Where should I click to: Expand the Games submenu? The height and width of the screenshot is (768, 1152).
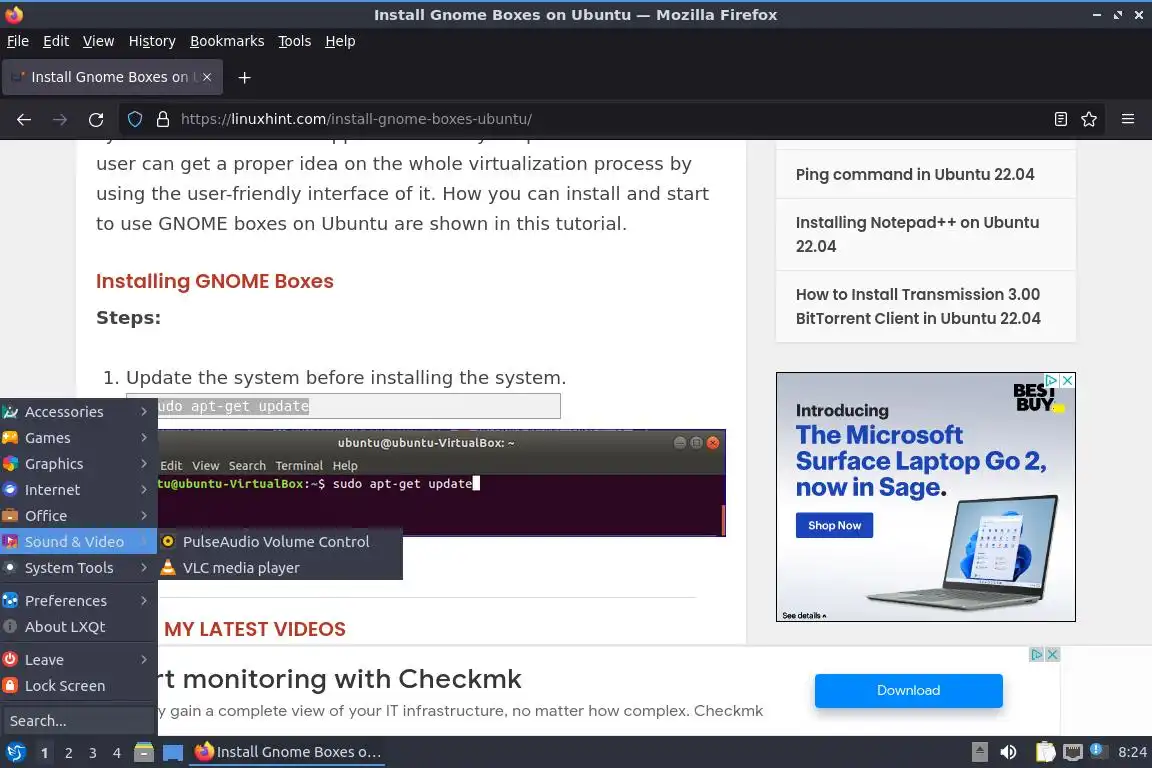(79, 437)
